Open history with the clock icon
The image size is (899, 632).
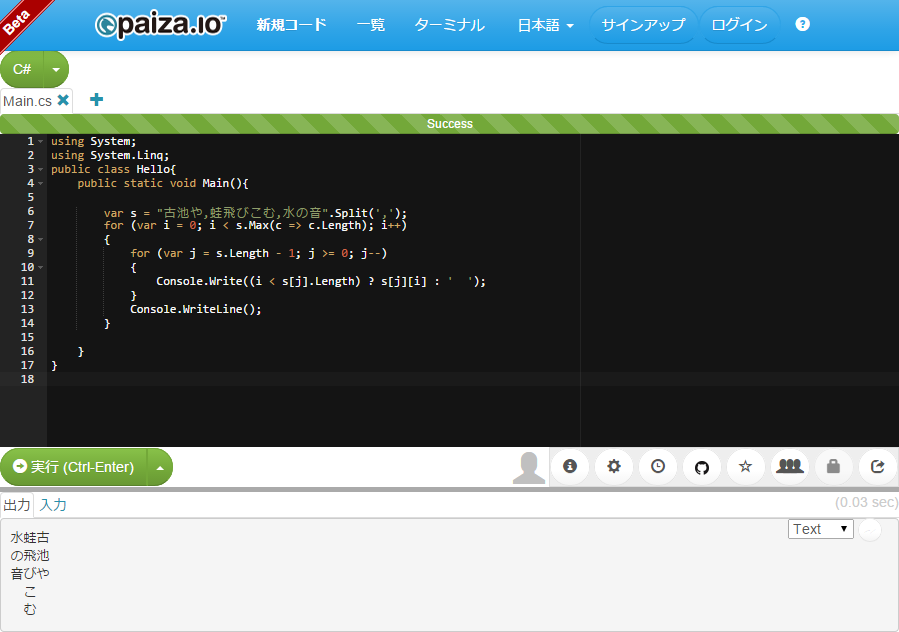[658, 466]
